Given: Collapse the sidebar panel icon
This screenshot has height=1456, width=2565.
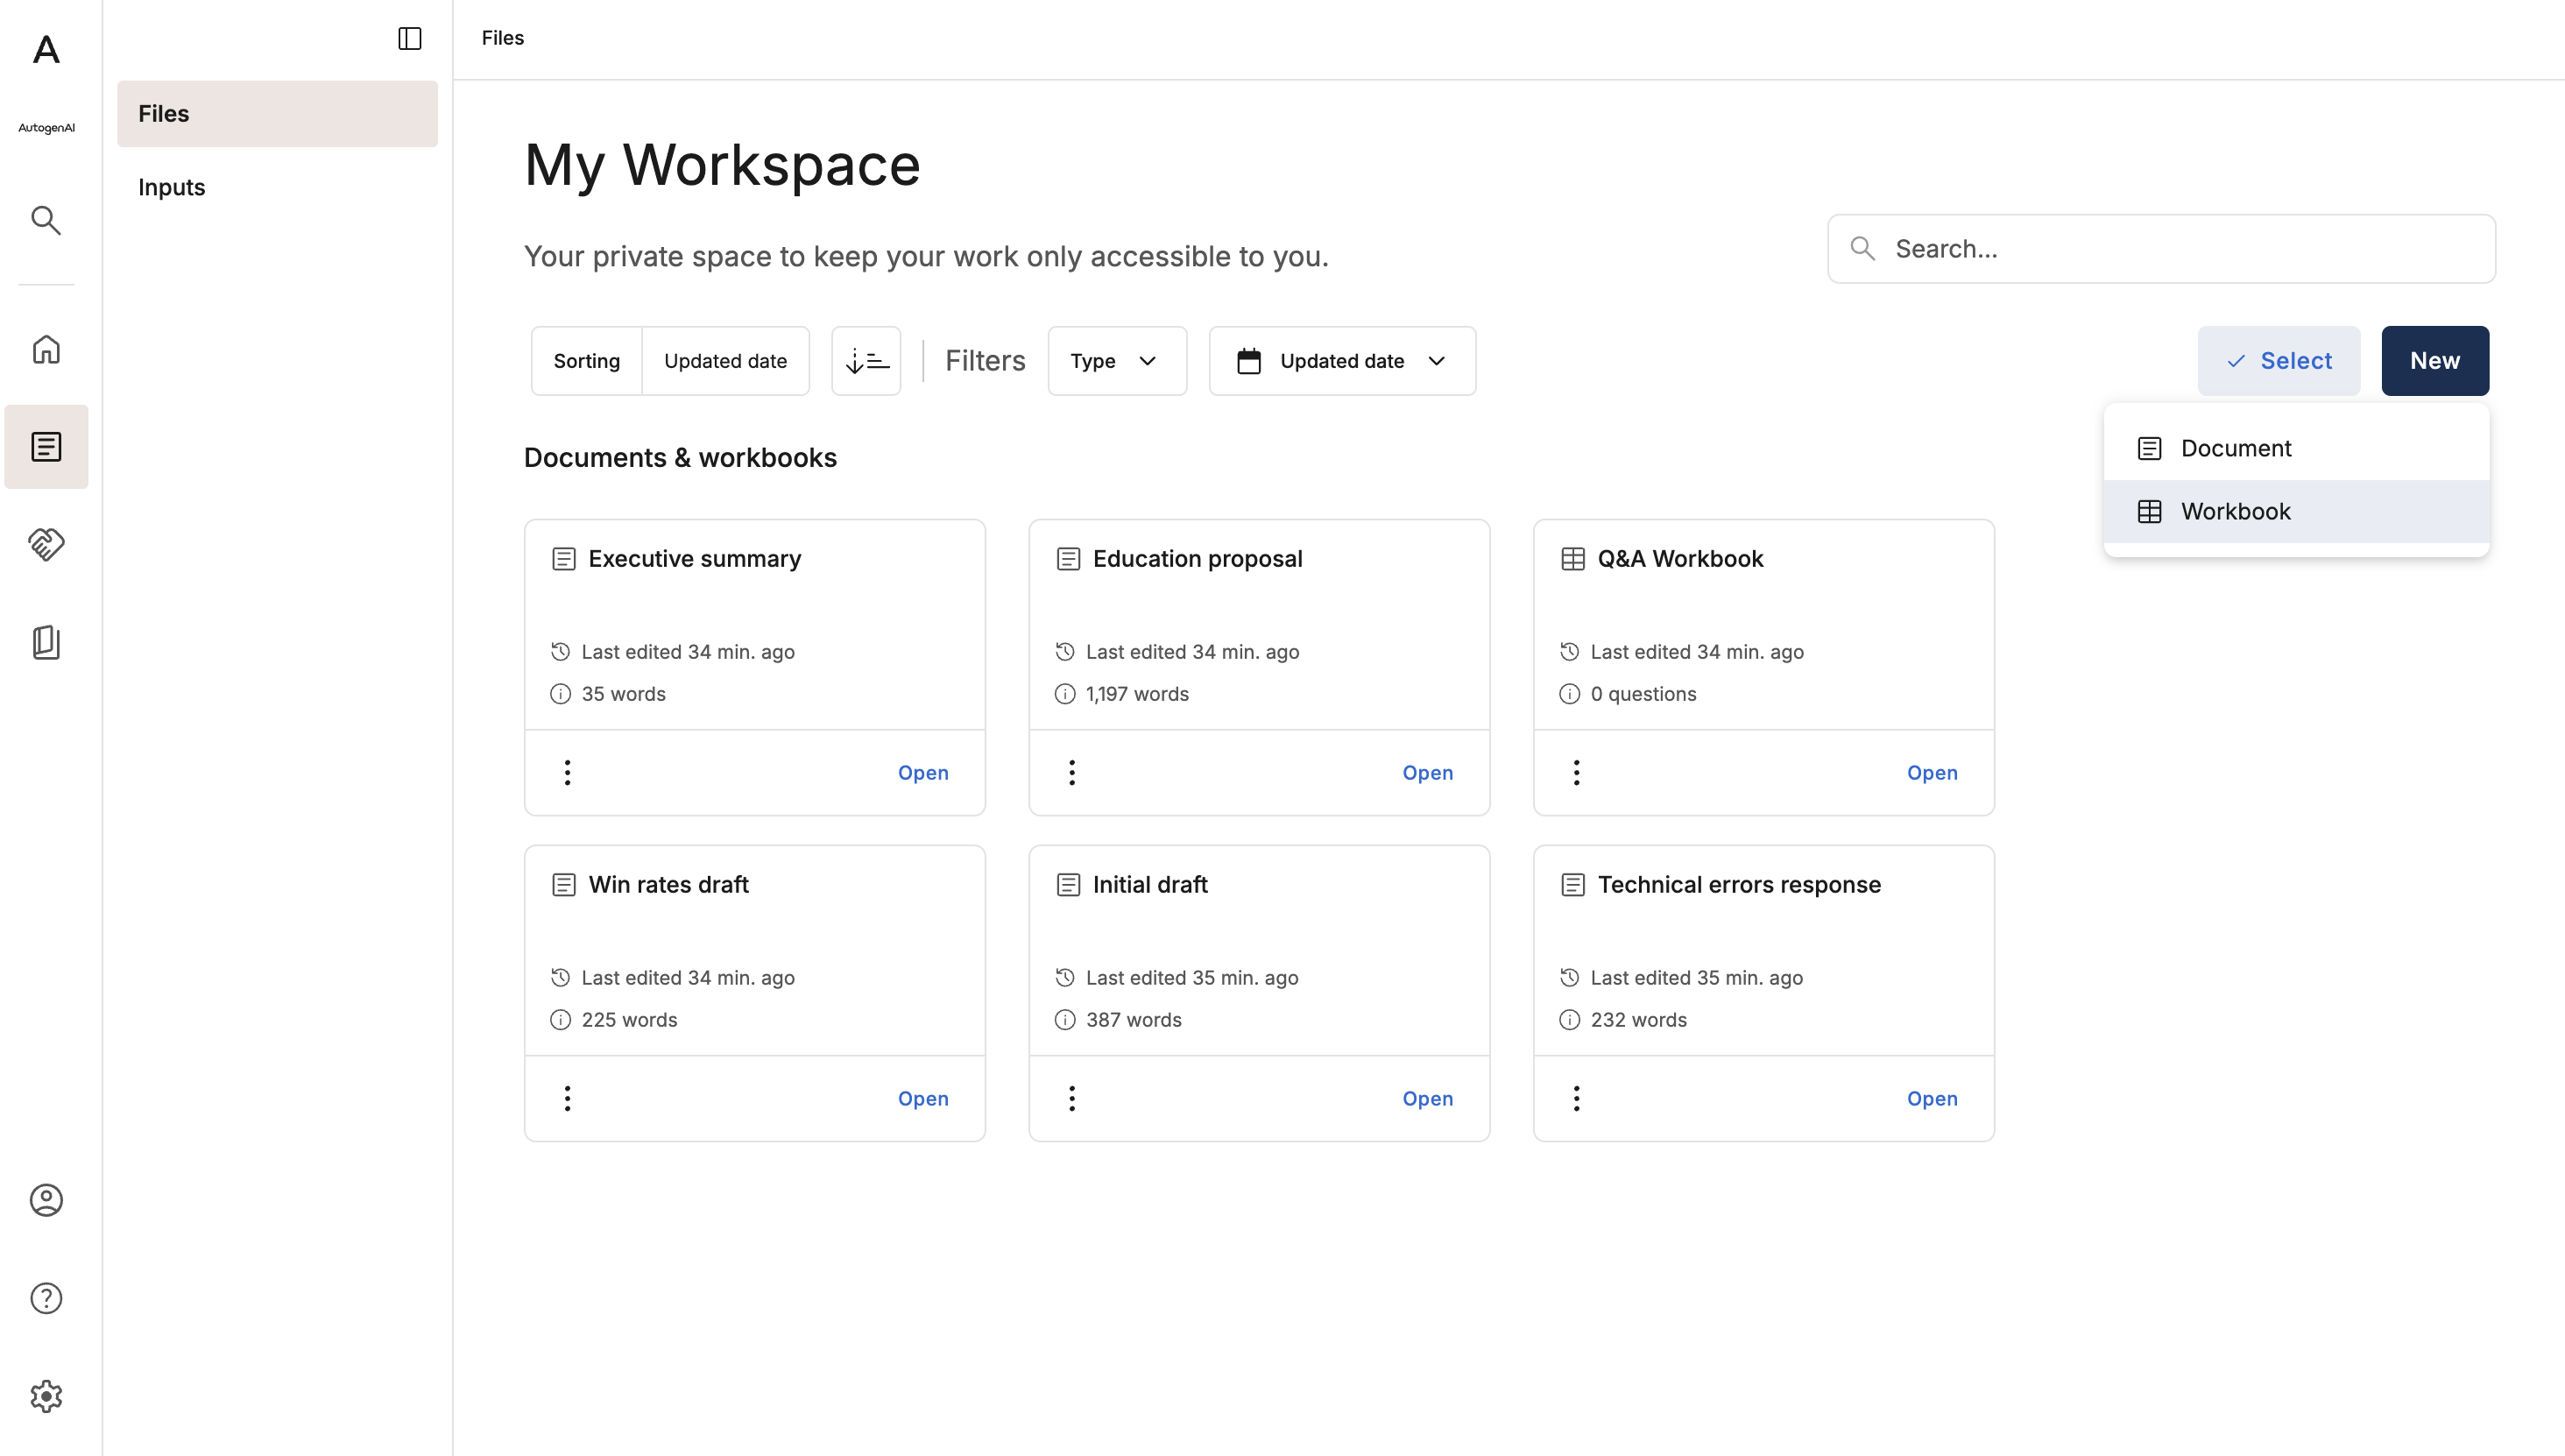Looking at the screenshot, I should [x=410, y=38].
